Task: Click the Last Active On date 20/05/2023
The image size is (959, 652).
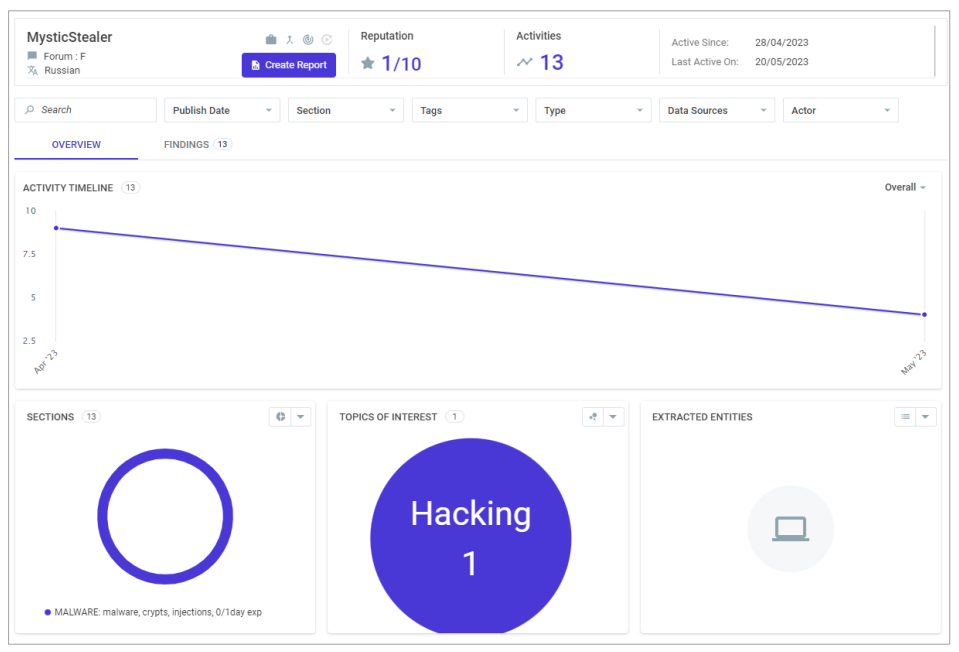Action: tap(782, 62)
